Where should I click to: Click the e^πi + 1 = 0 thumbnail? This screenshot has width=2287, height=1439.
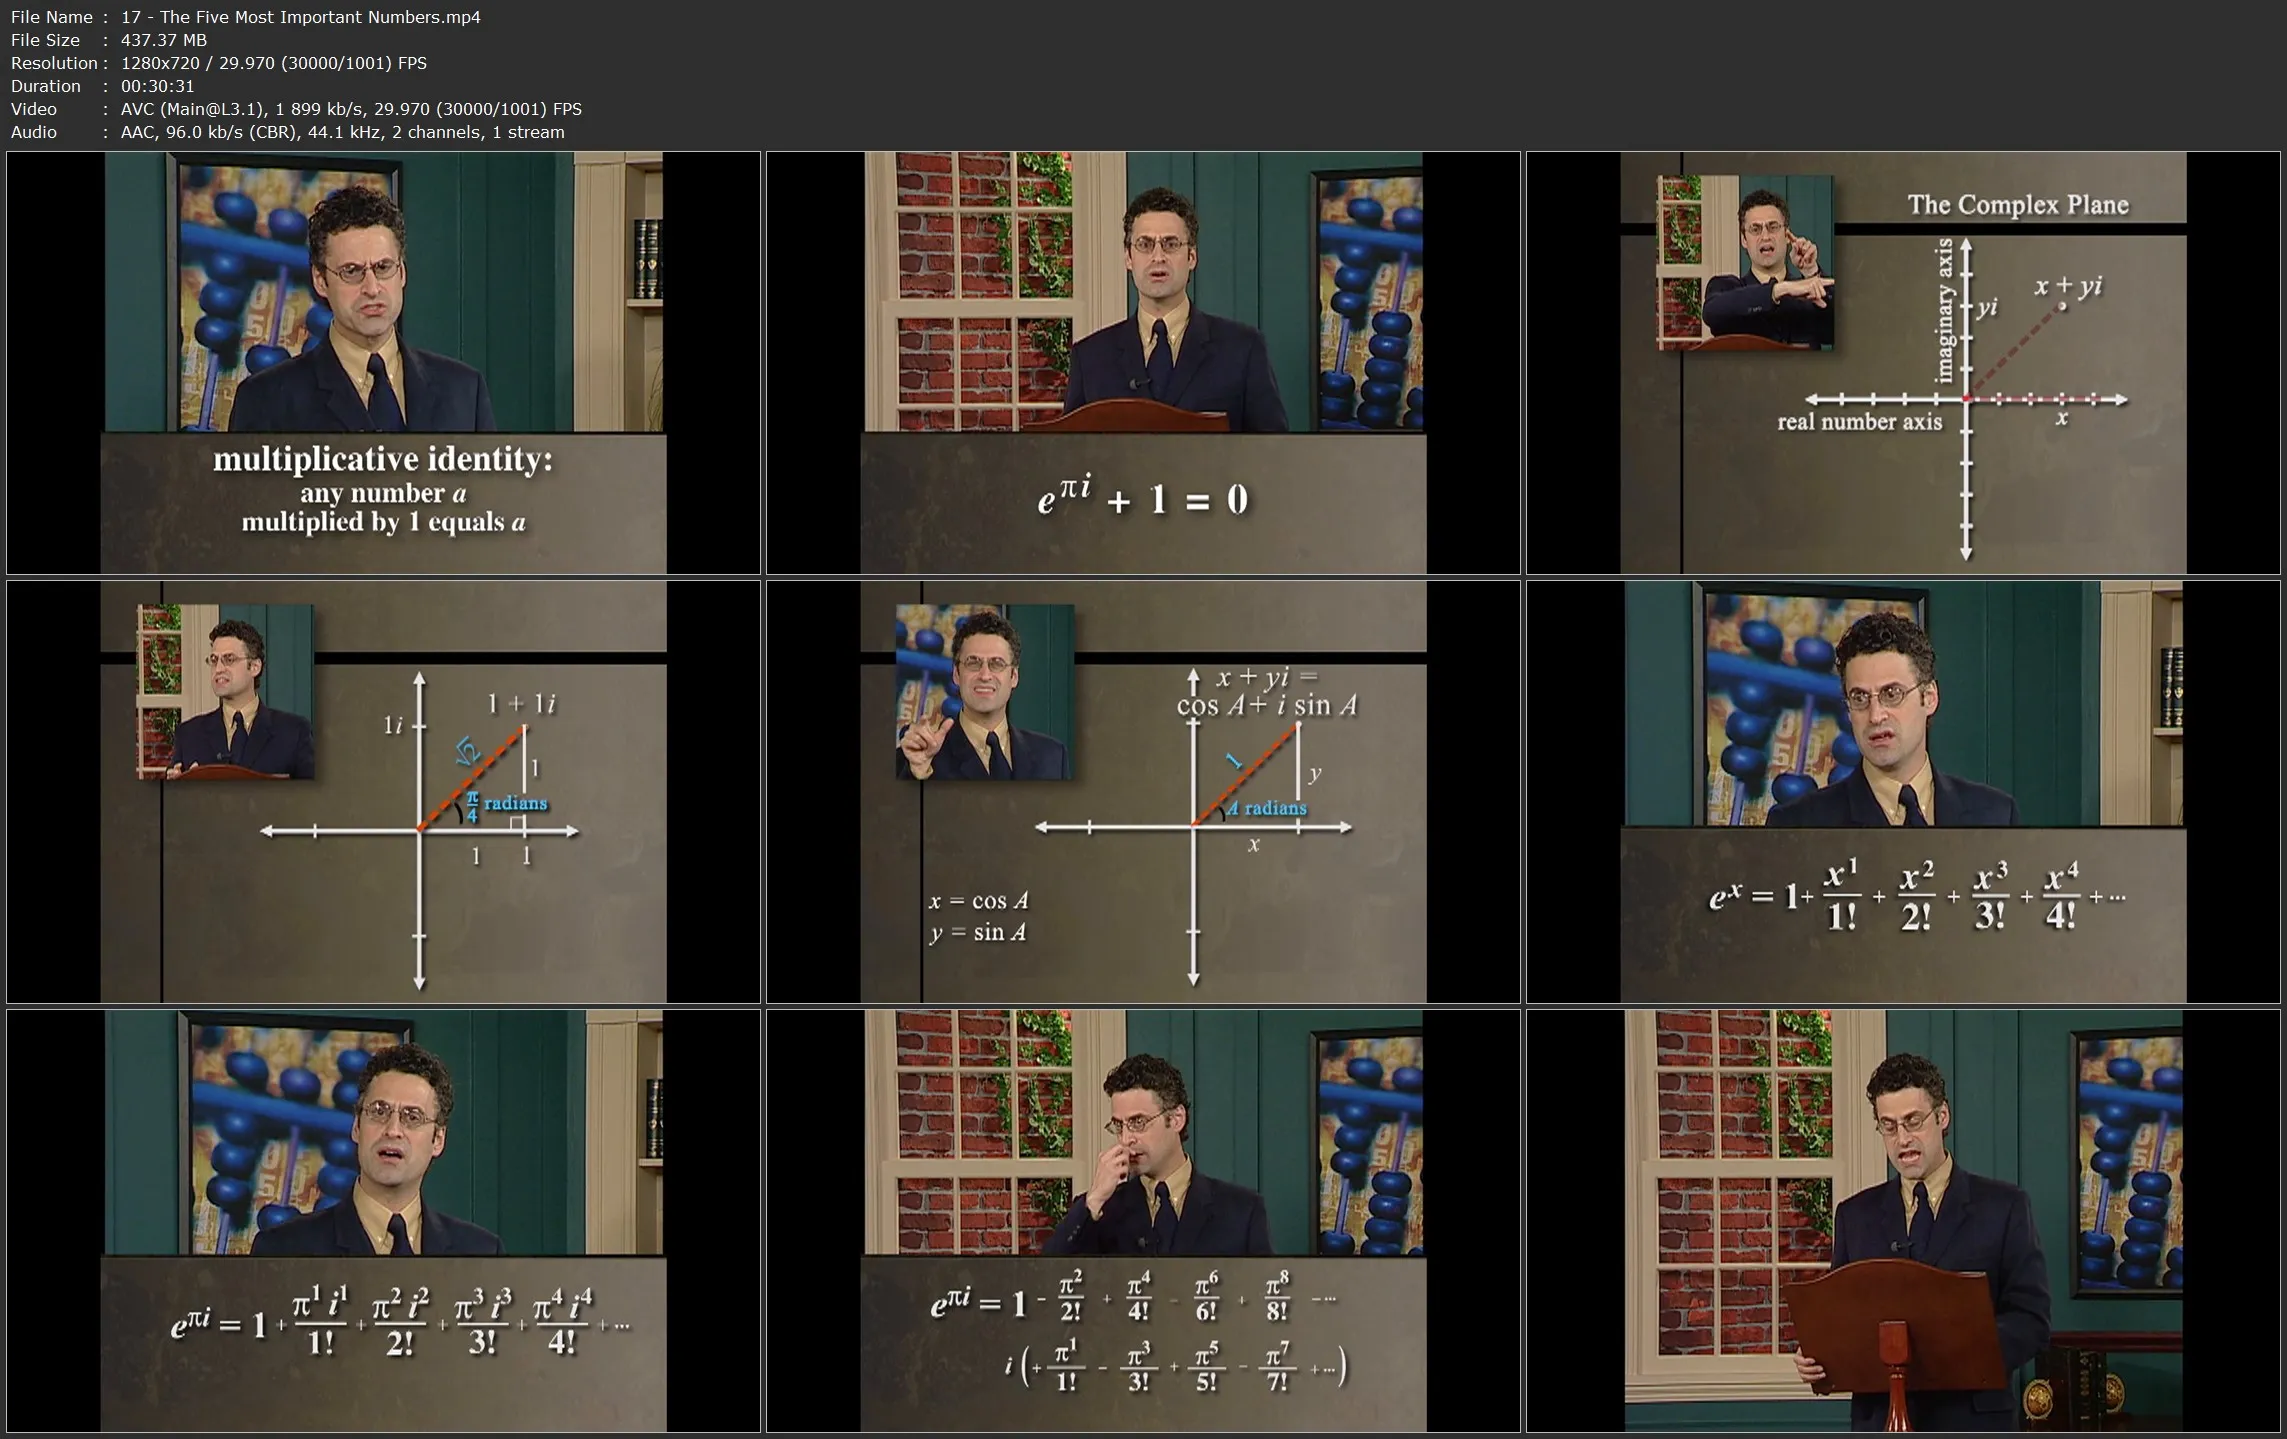pyautogui.click(x=1143, y=362)
